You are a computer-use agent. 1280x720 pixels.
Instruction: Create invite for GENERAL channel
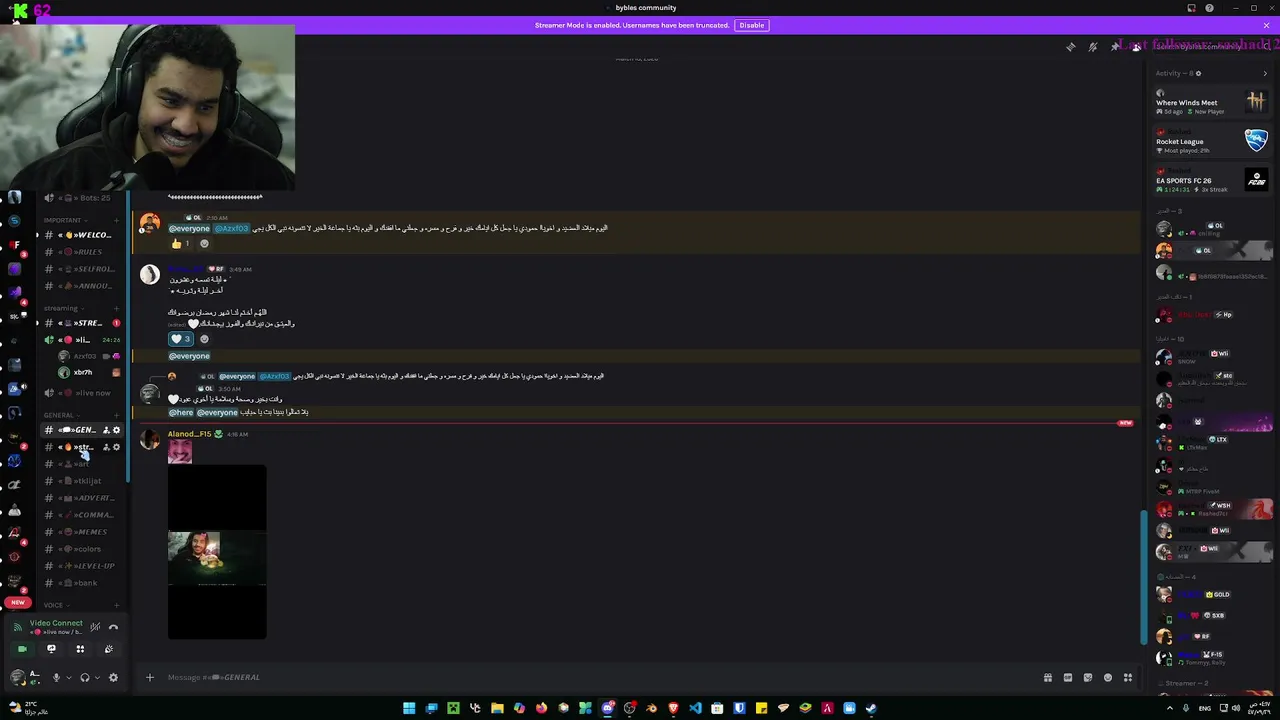pyautogui.click(x=106, y=430)
